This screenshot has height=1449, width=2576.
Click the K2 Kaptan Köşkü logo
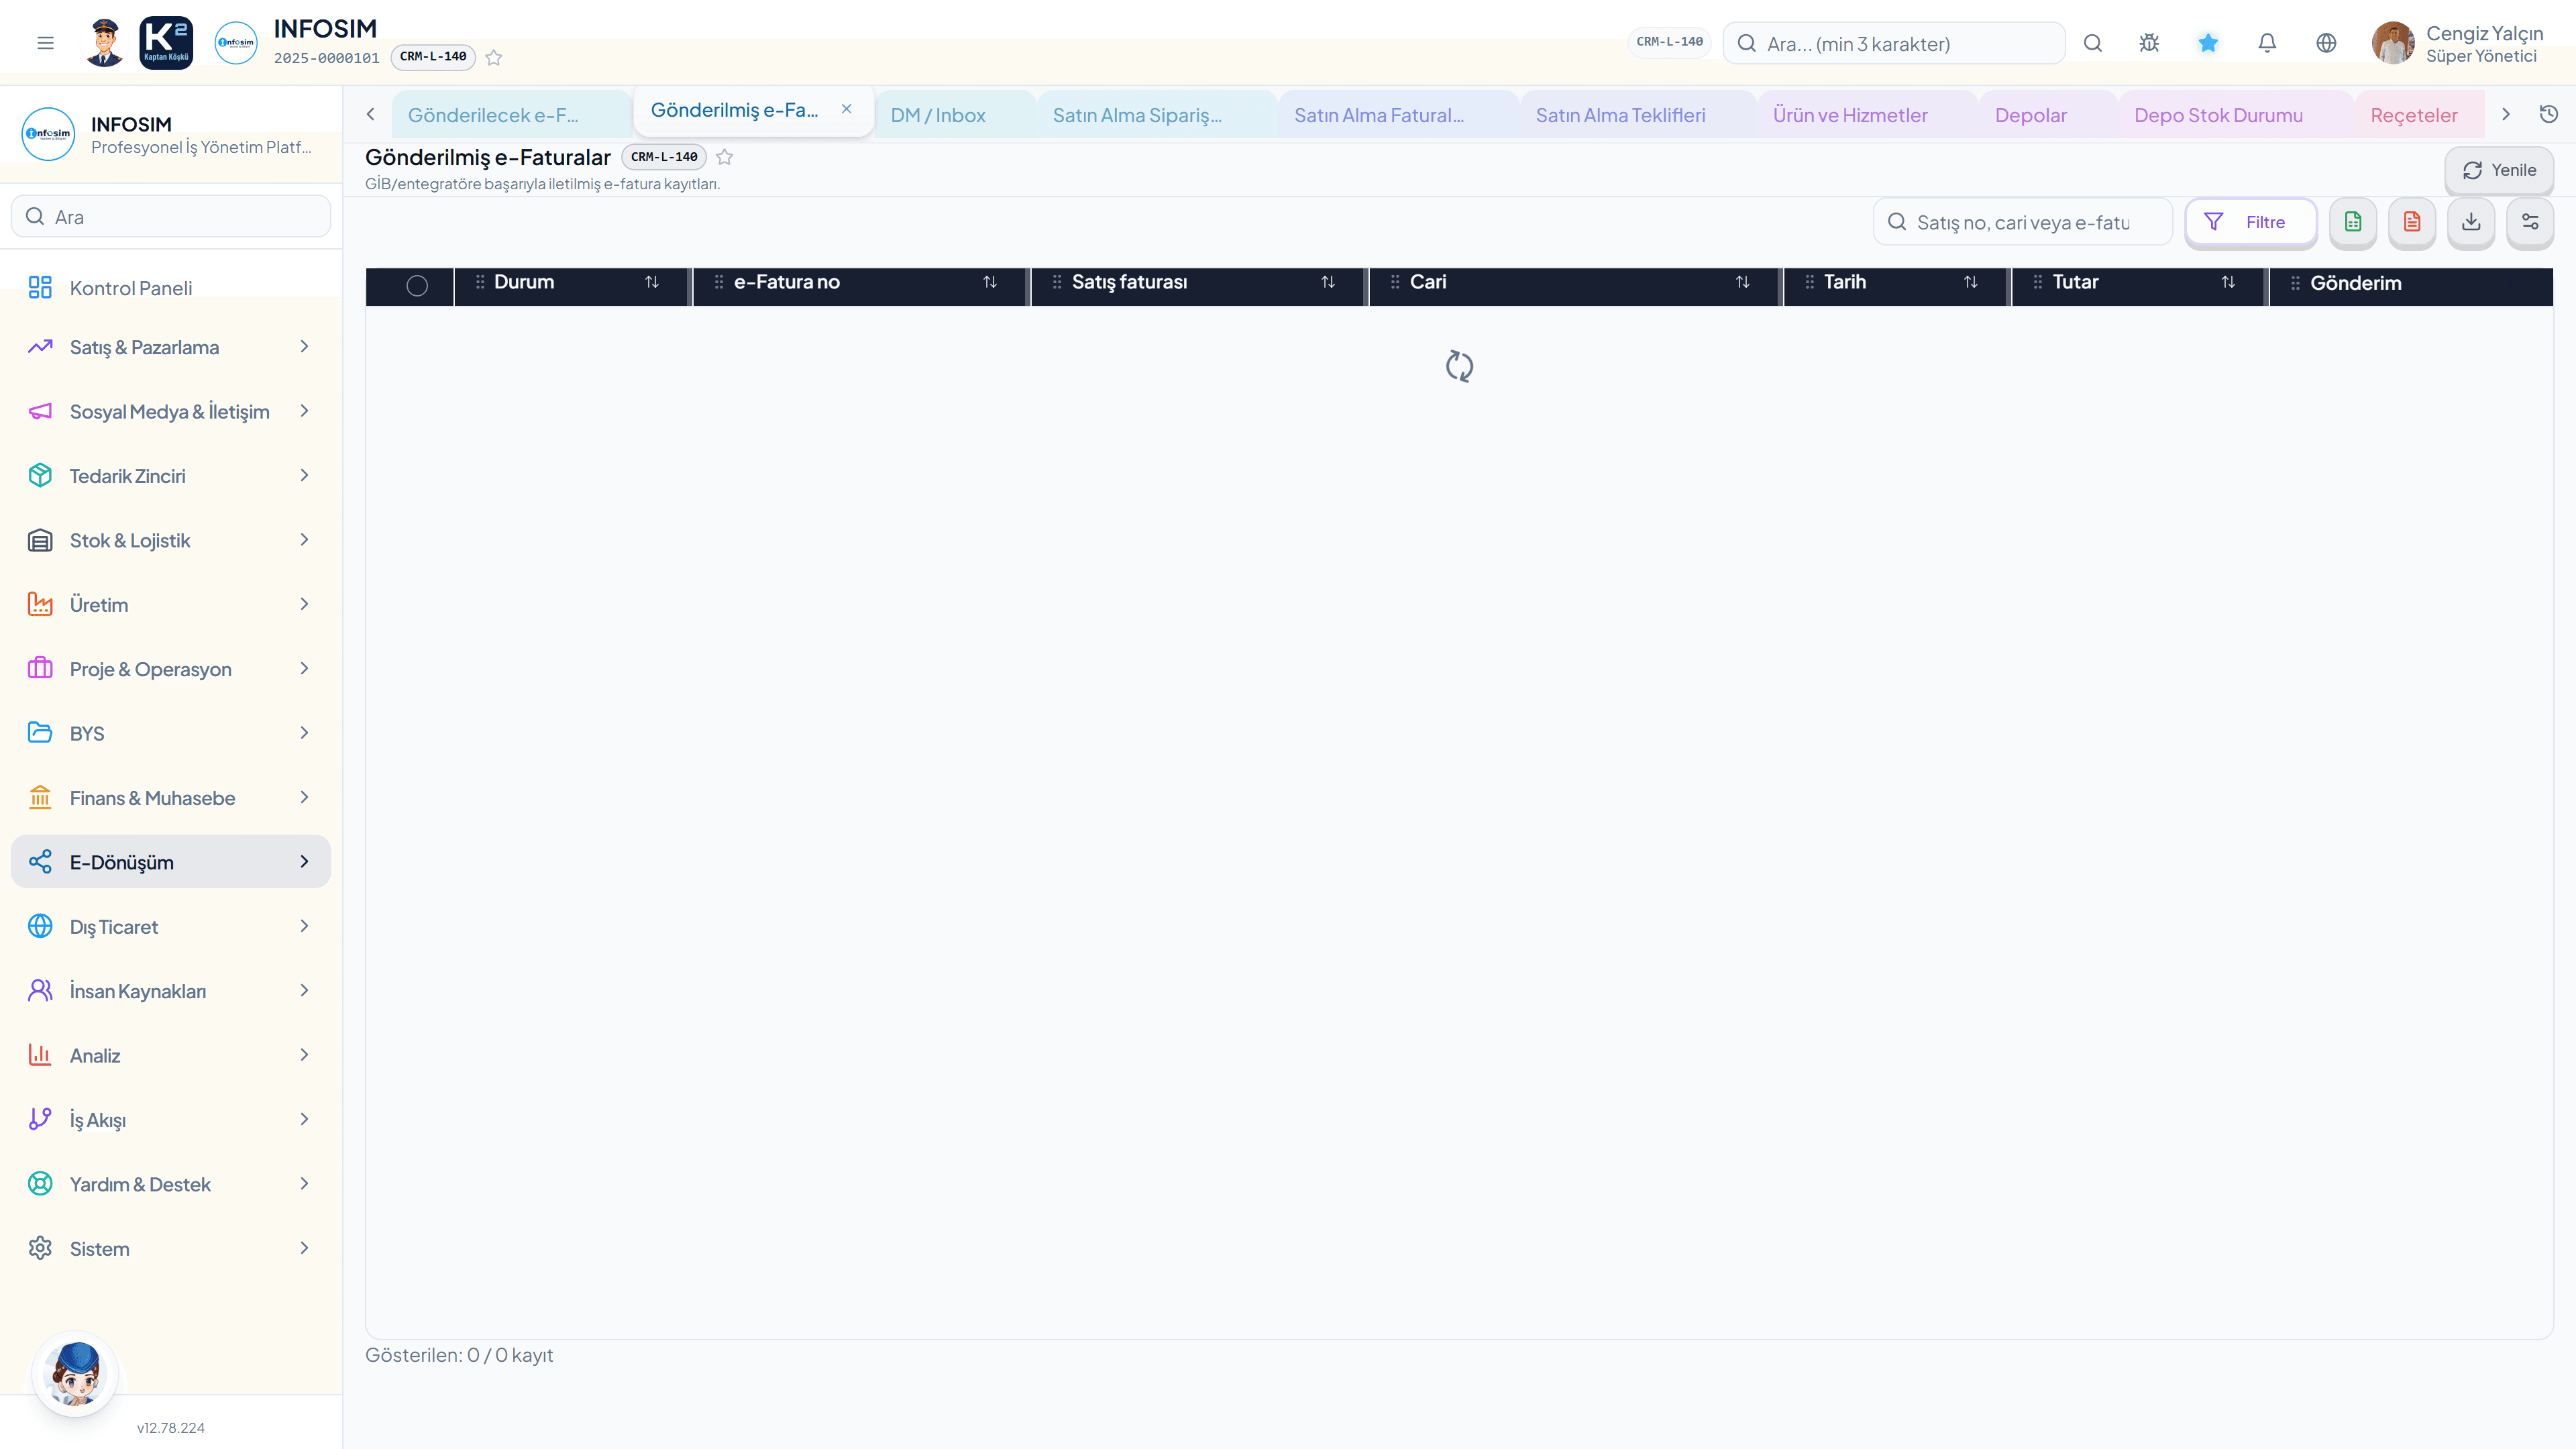[x=166, y=43]
